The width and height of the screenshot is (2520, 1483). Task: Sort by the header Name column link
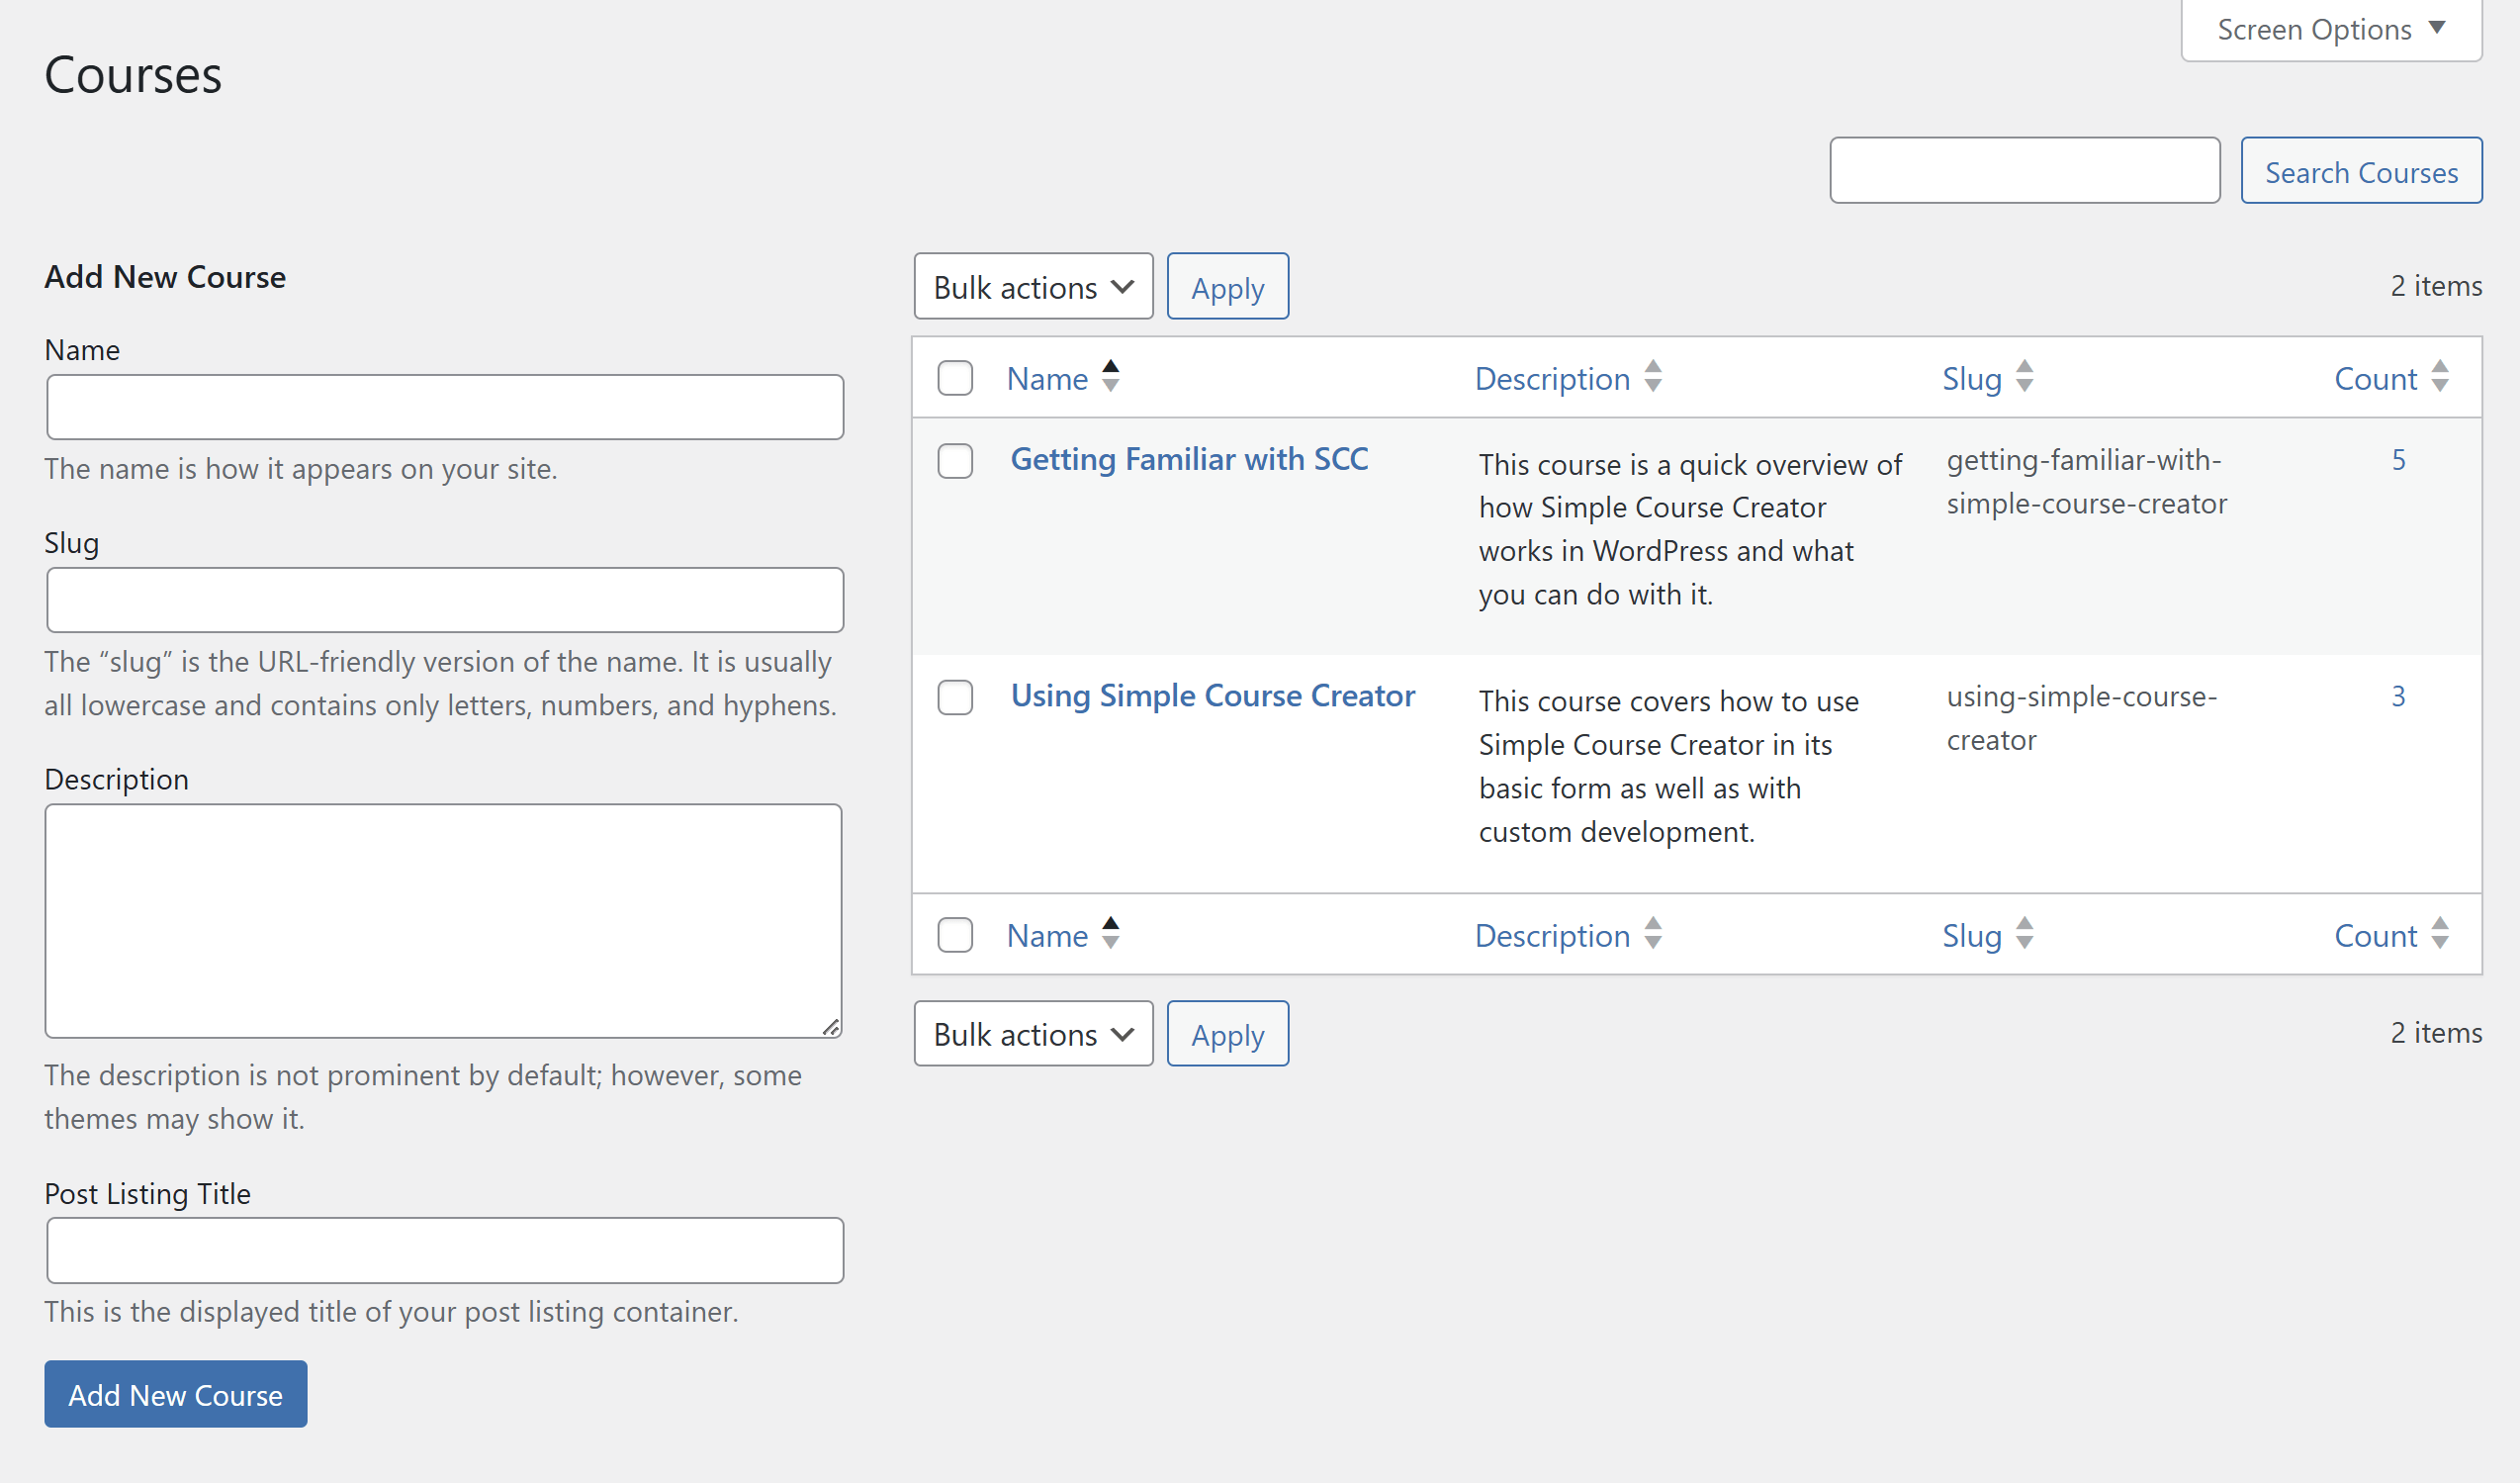tap(1047, 378)
